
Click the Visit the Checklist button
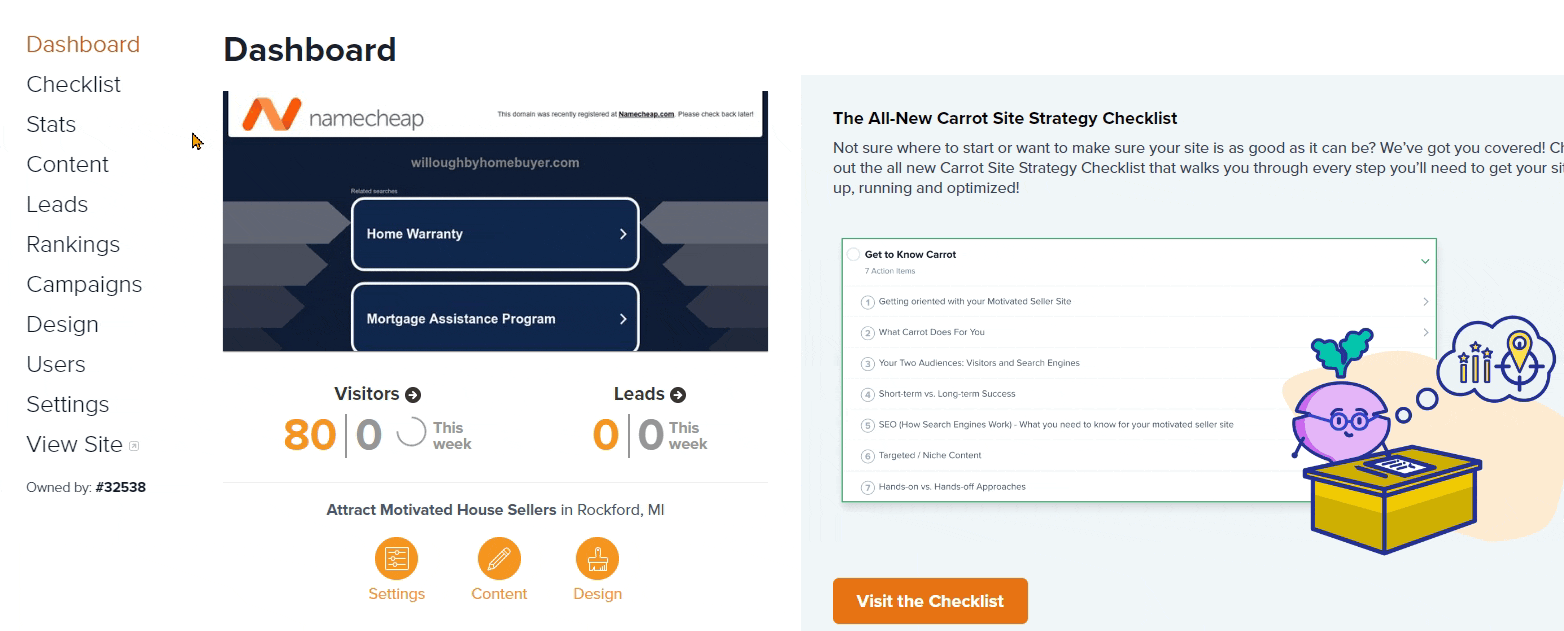(930, 601)
